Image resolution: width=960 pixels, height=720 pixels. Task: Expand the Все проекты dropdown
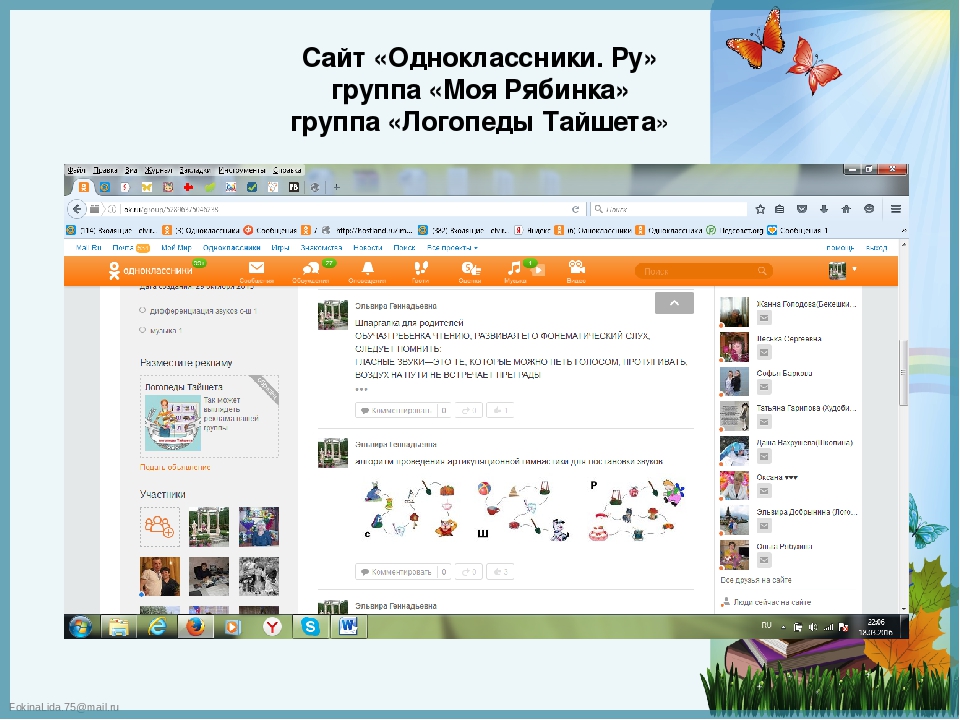coord(452,247)
